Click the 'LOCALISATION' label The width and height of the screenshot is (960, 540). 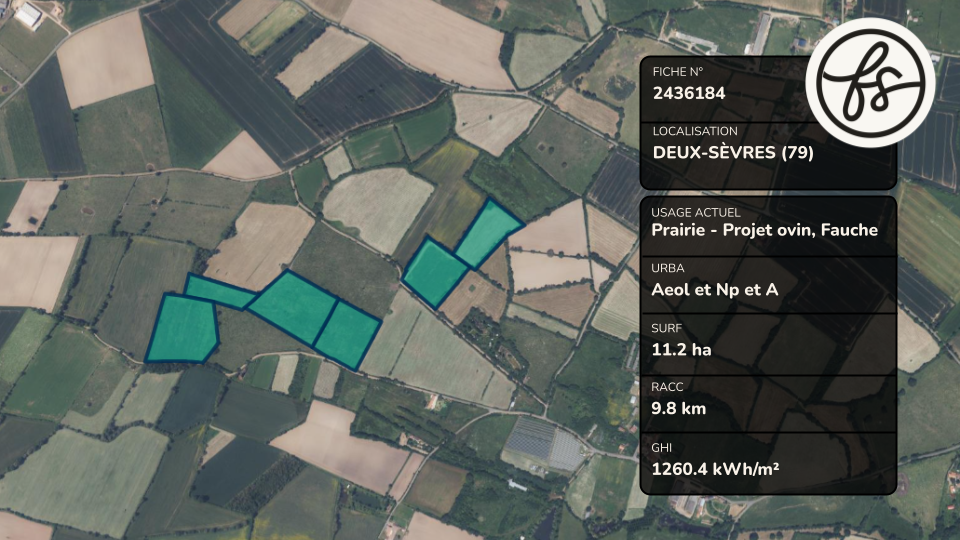(695, 131)
